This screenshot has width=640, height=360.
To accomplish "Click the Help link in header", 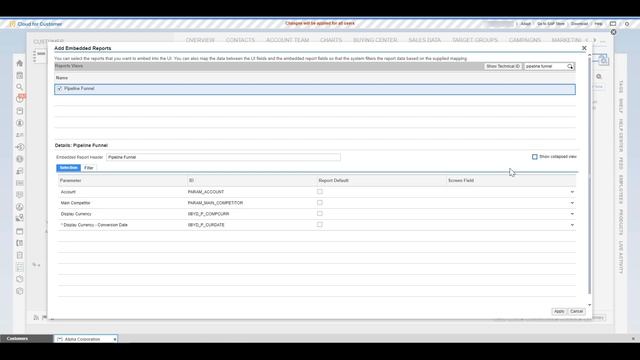I will [x=598, y=24].
